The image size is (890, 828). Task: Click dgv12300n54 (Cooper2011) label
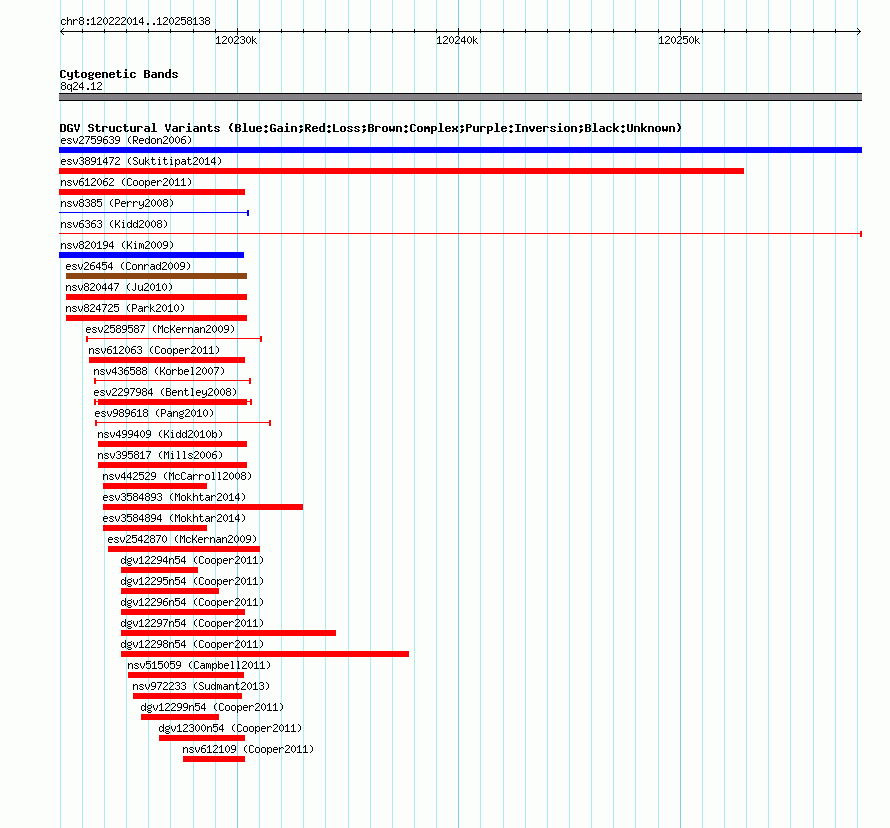tap(230, 728)
